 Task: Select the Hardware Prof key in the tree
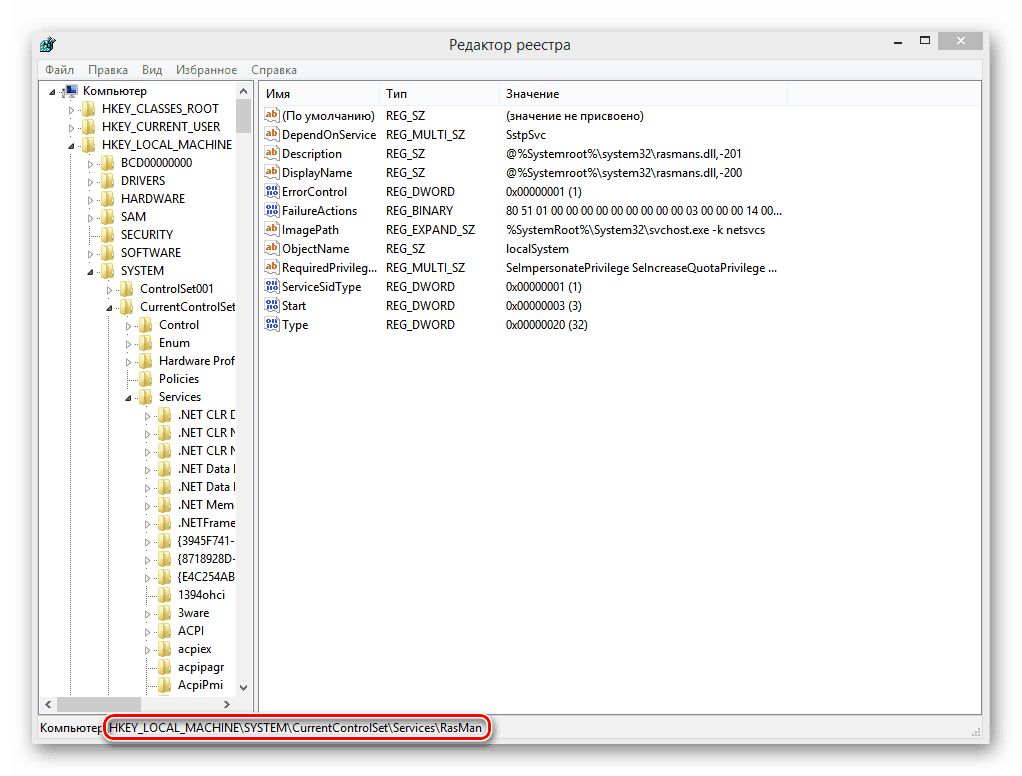point(196,360)
